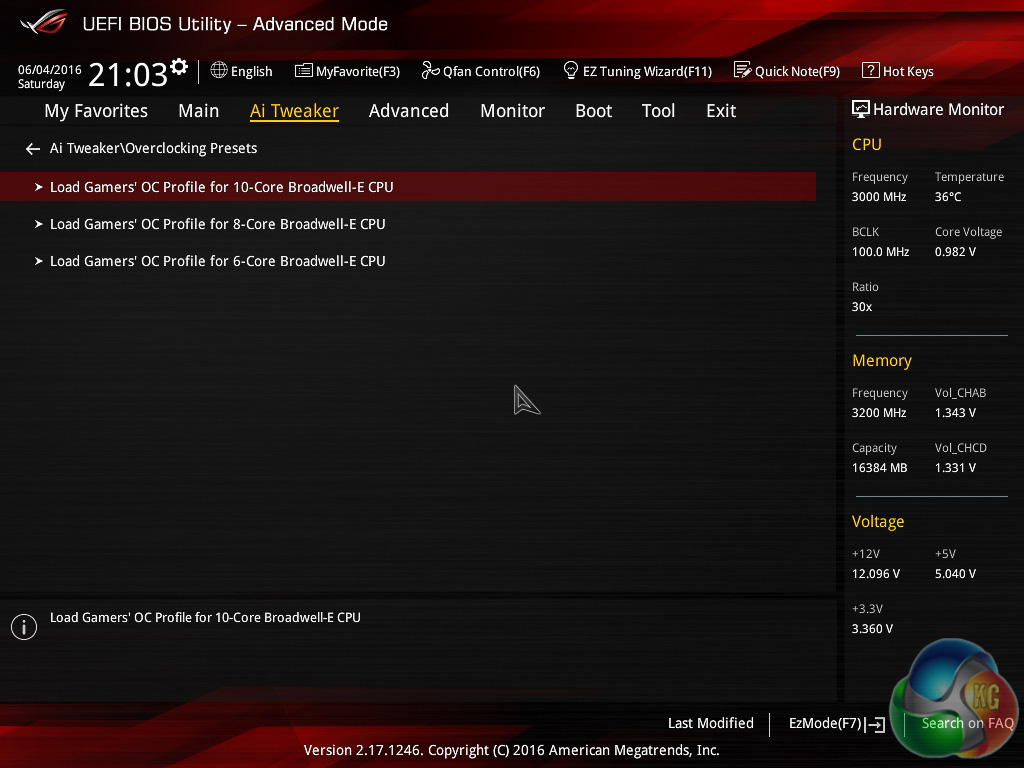Click the Voltage section heading
The image size is (1024, 768).
pyautogui.click(x=878, y=521)
